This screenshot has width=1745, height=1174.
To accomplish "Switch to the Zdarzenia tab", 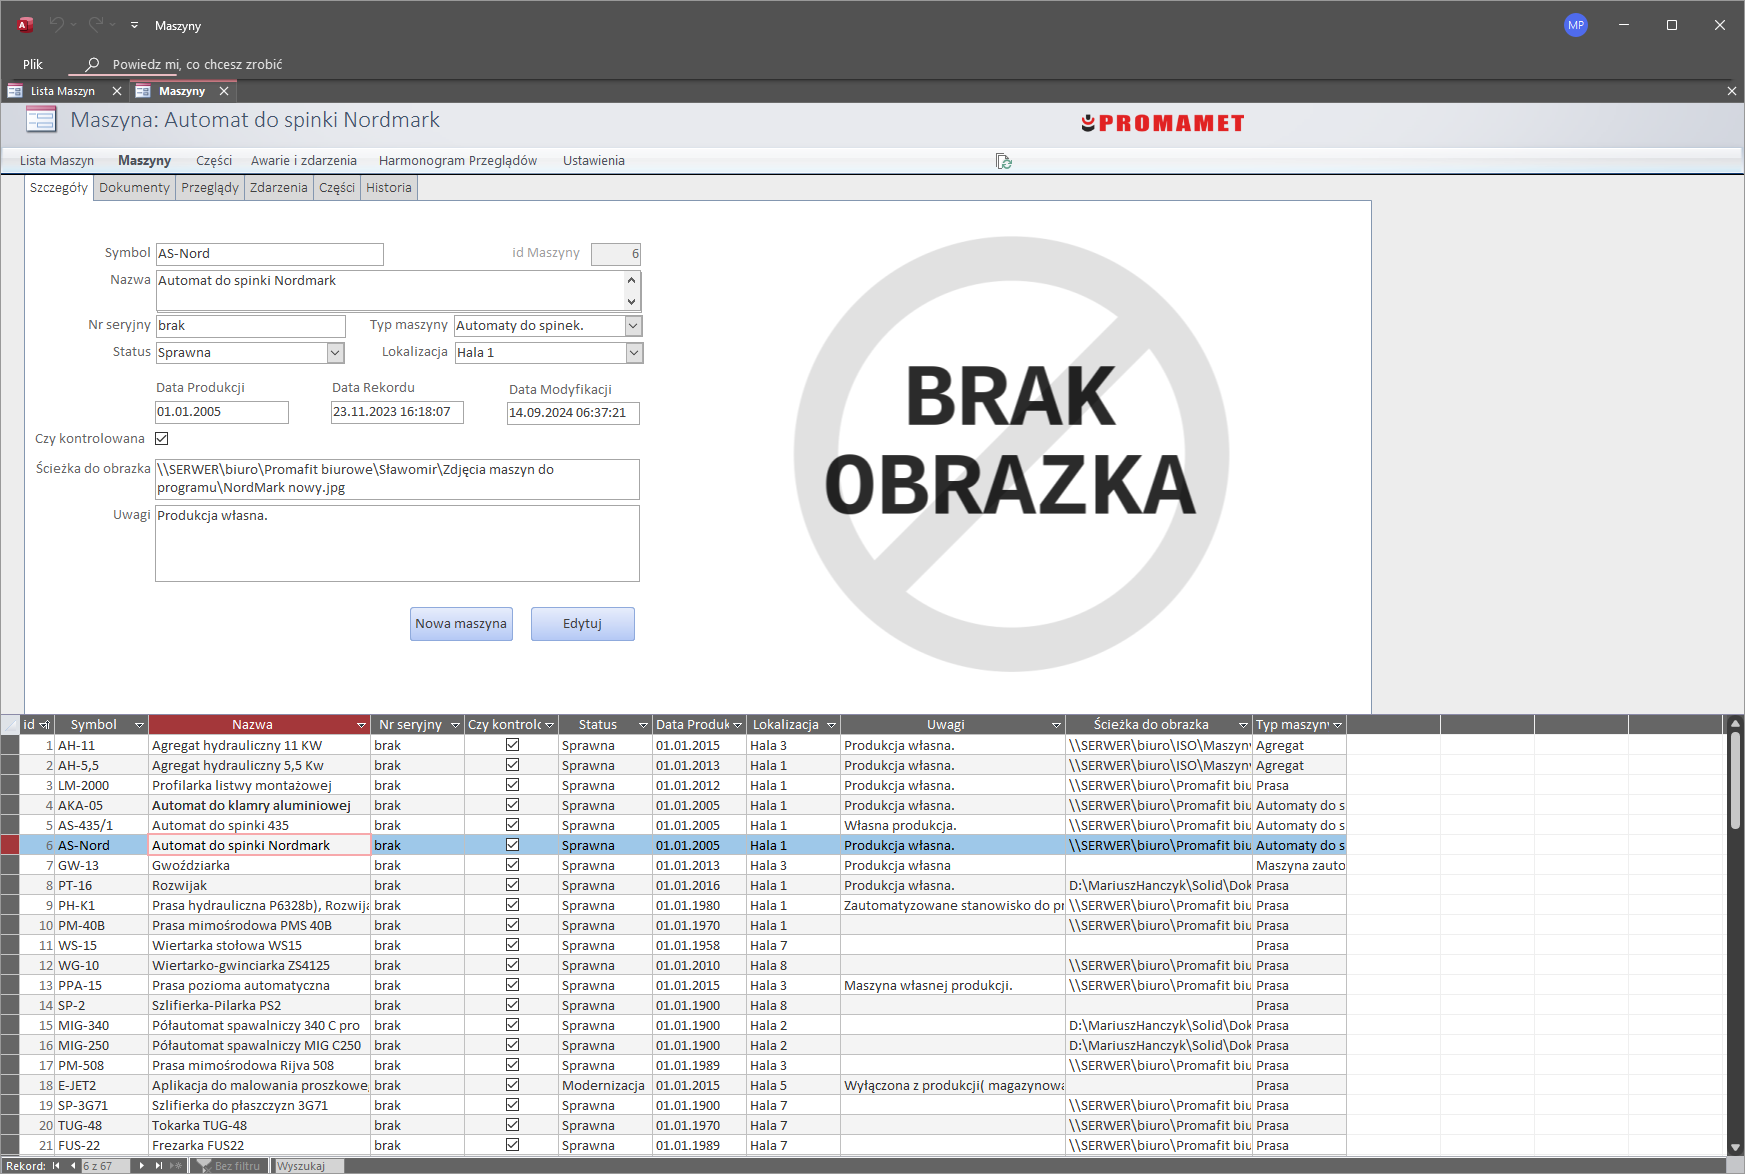I will coord(279,188).
